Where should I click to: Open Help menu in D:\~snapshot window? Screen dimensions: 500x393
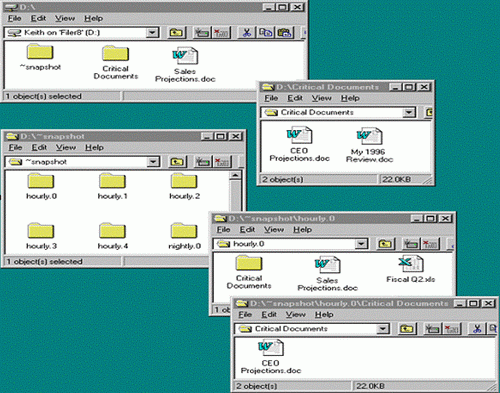click(94, 147)
